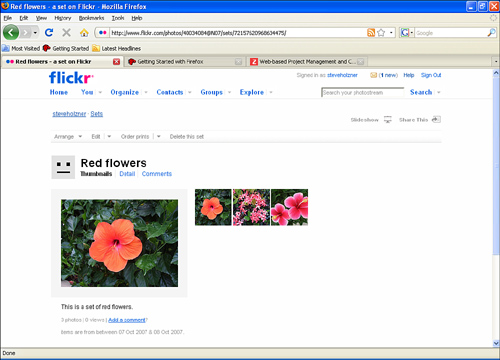This screenshot has width=500, height=360.
Task: Open the Bookmarks menu
Action: click(91, 18)
